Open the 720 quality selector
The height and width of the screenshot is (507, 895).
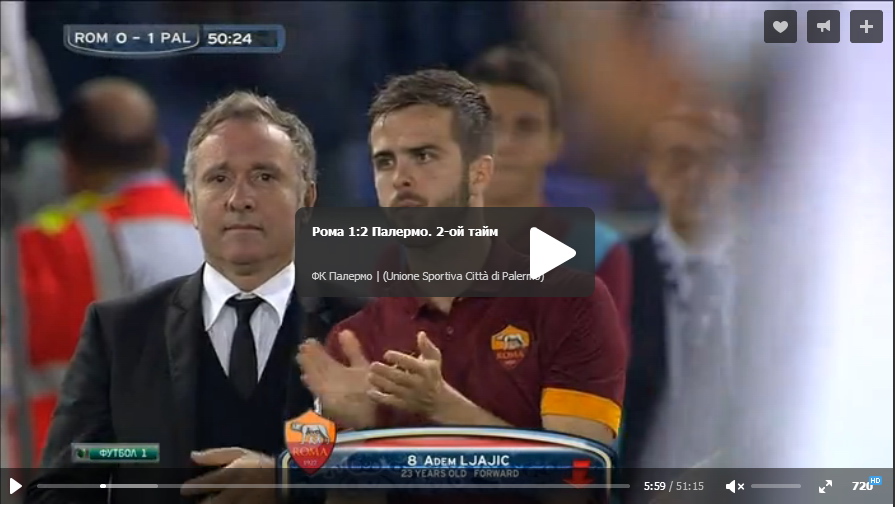(x=861, y=486)
